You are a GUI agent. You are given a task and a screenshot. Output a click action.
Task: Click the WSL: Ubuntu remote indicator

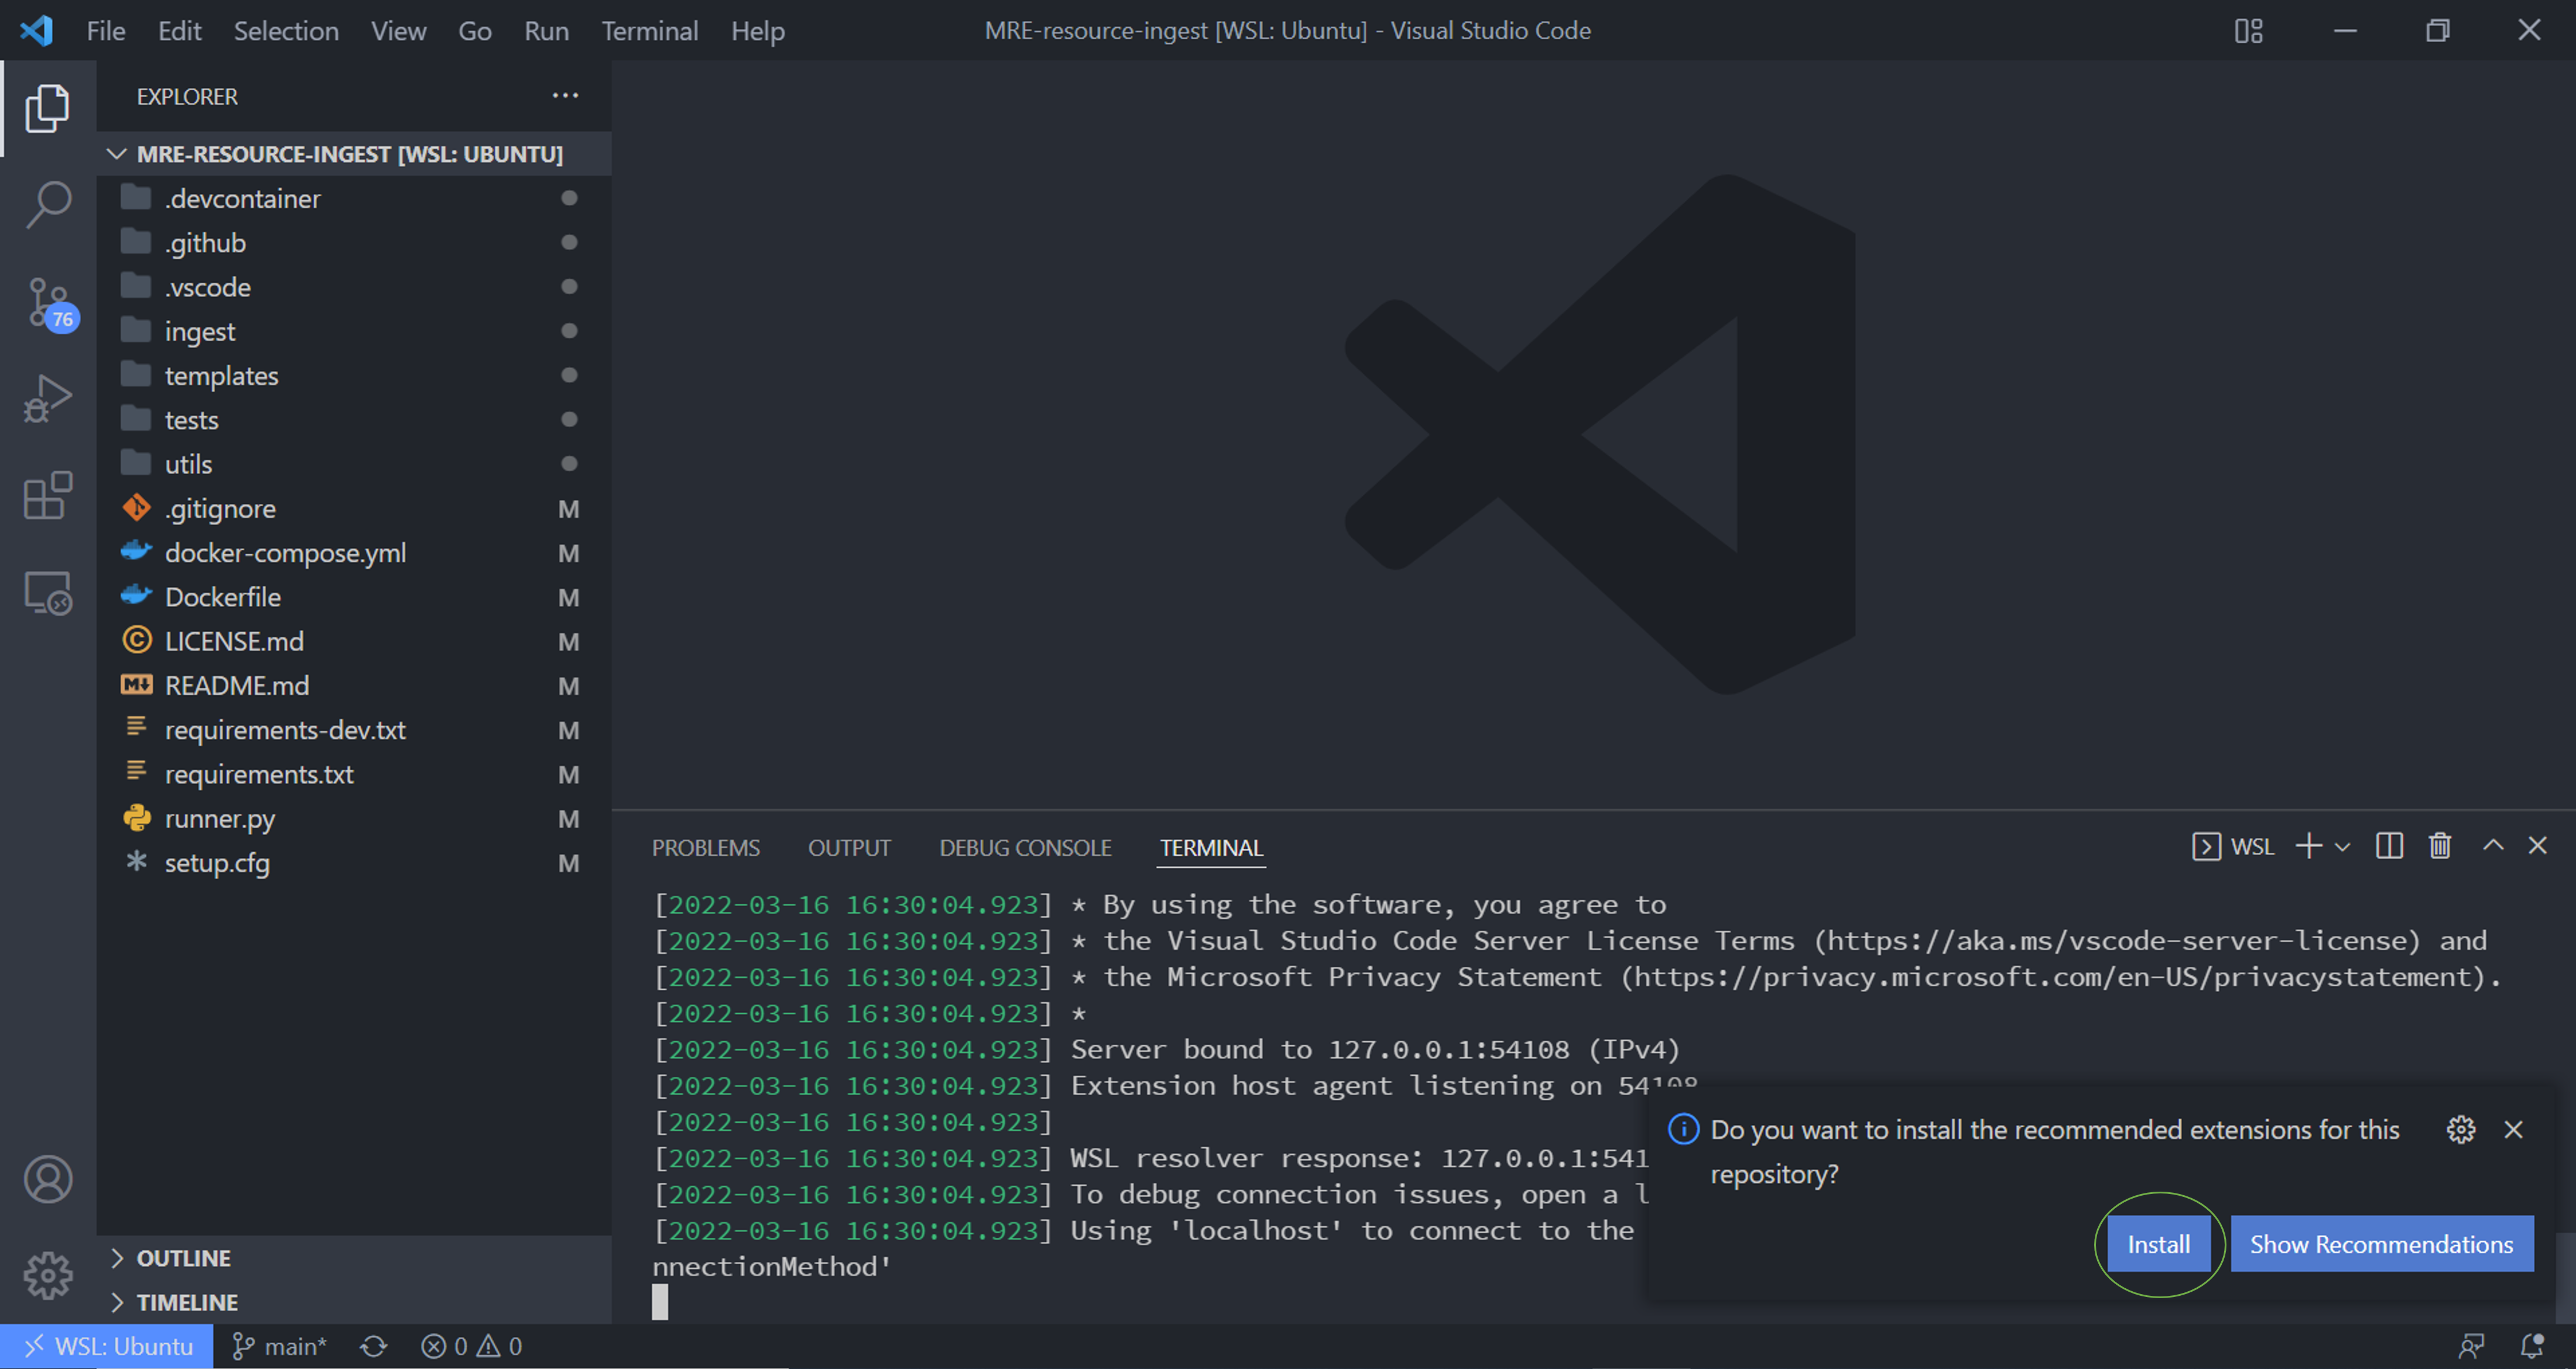[x=106, y=1346]
